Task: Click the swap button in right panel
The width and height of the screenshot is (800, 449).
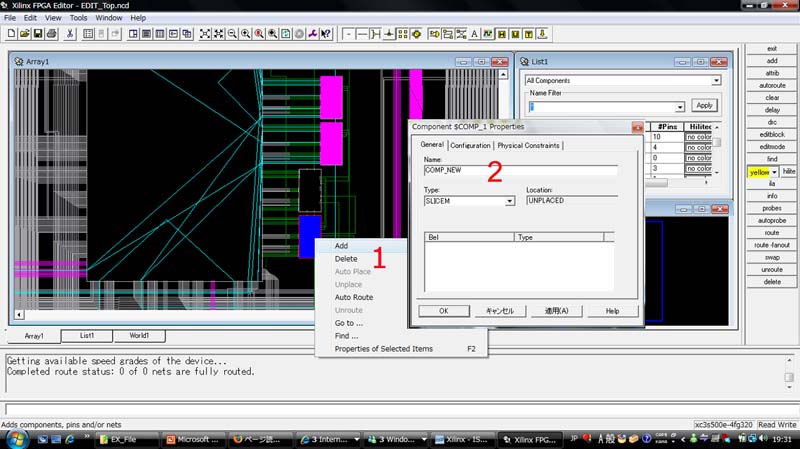Action: [771, 257]
